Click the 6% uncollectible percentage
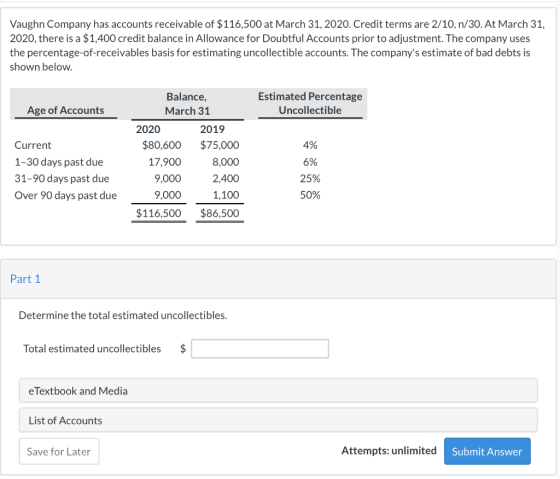 click(310, 162)
